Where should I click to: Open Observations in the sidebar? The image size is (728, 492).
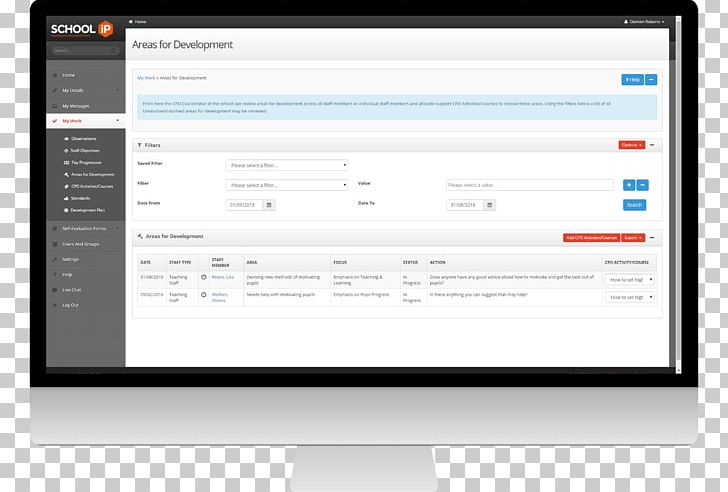coord(84,138)
